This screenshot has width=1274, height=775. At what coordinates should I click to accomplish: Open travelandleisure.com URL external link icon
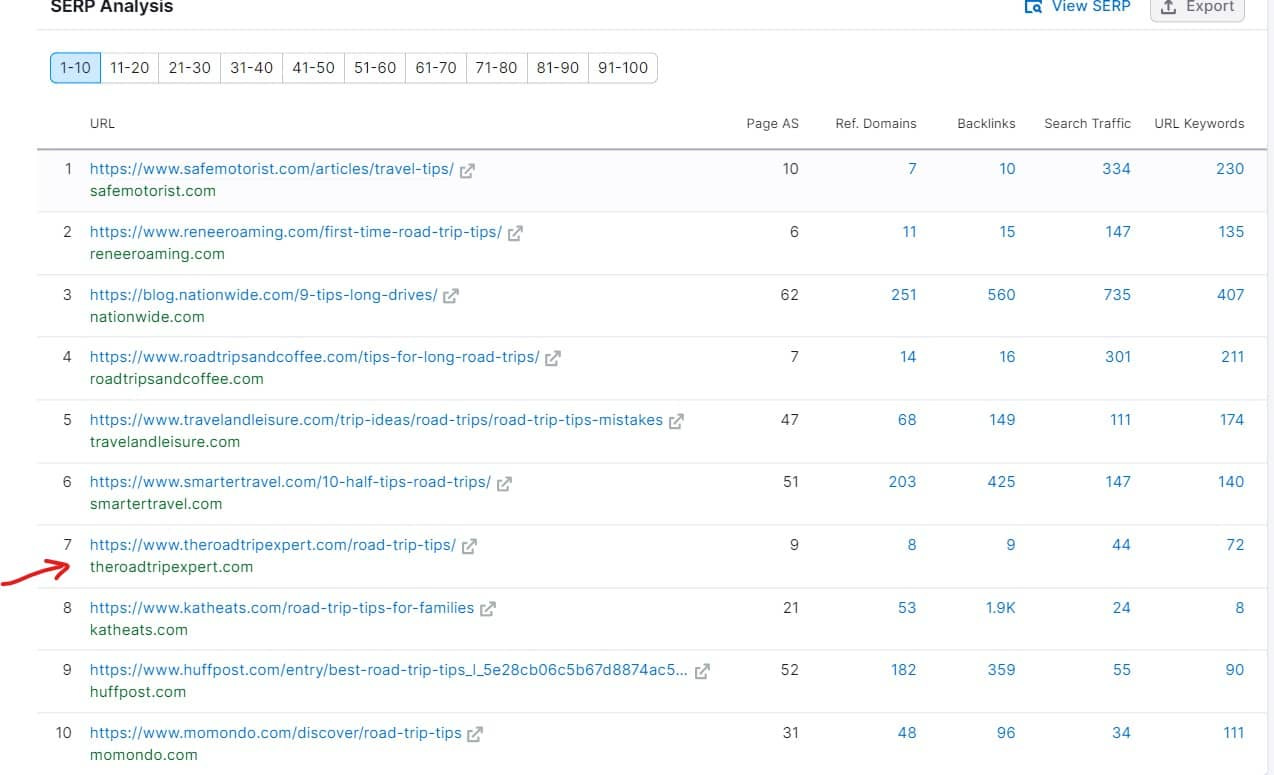point(676,421)
